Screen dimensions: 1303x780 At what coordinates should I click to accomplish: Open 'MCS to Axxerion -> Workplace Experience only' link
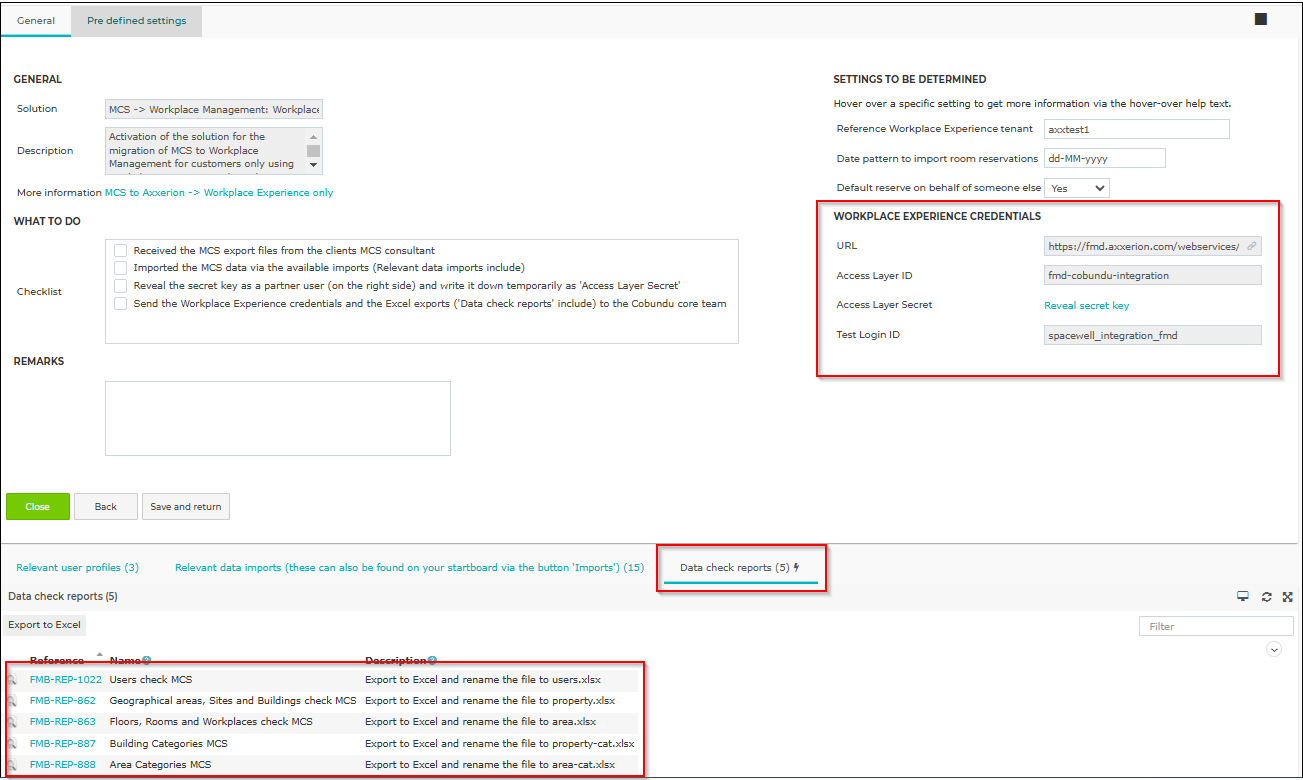219,193
